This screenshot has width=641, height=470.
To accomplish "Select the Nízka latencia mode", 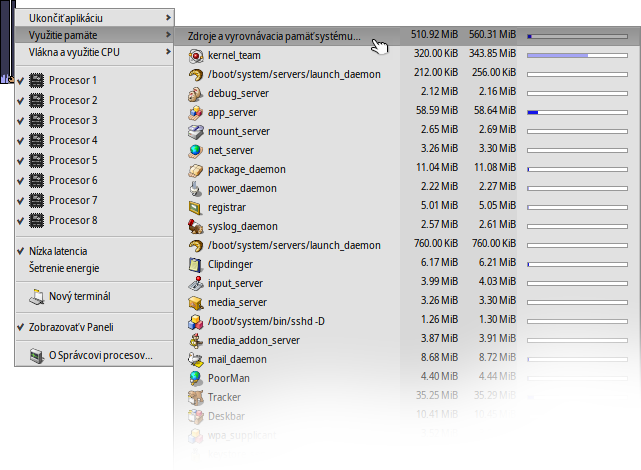I will 94,251.
